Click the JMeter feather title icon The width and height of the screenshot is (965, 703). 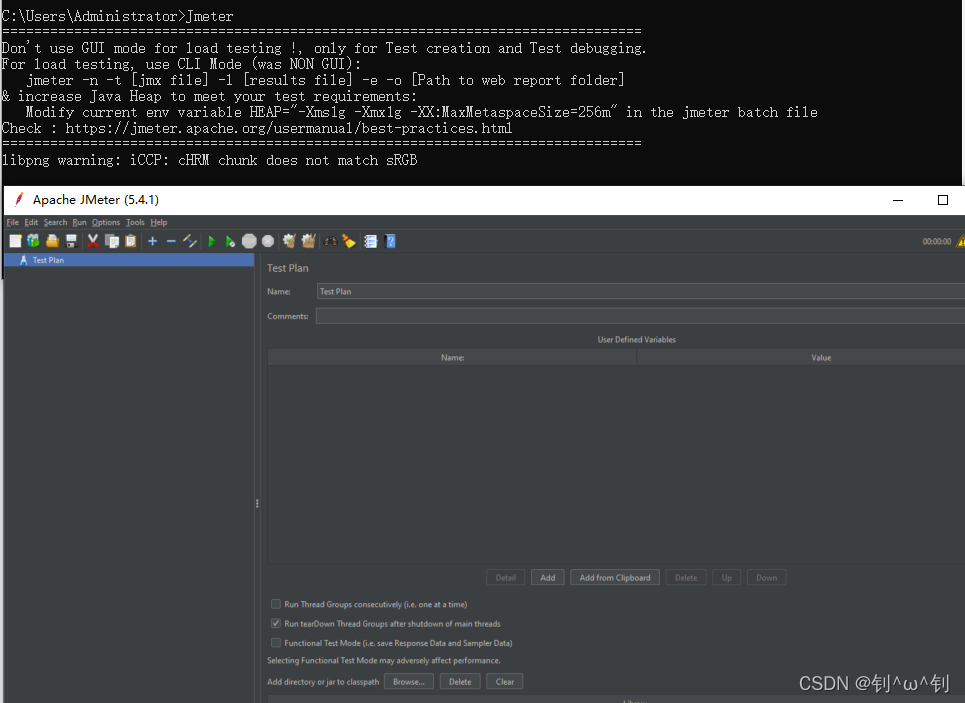19,199
